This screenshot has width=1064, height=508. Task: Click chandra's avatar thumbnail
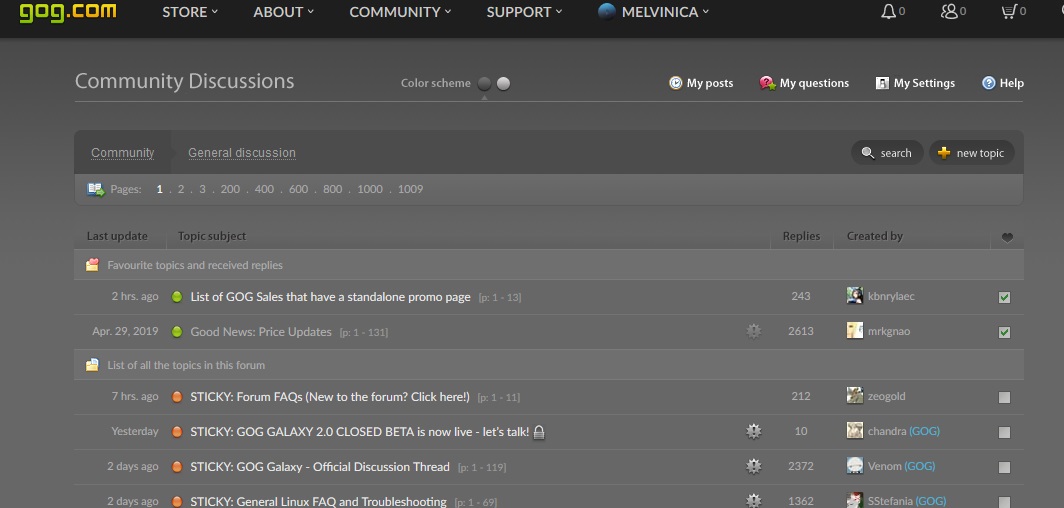(855, 430)
